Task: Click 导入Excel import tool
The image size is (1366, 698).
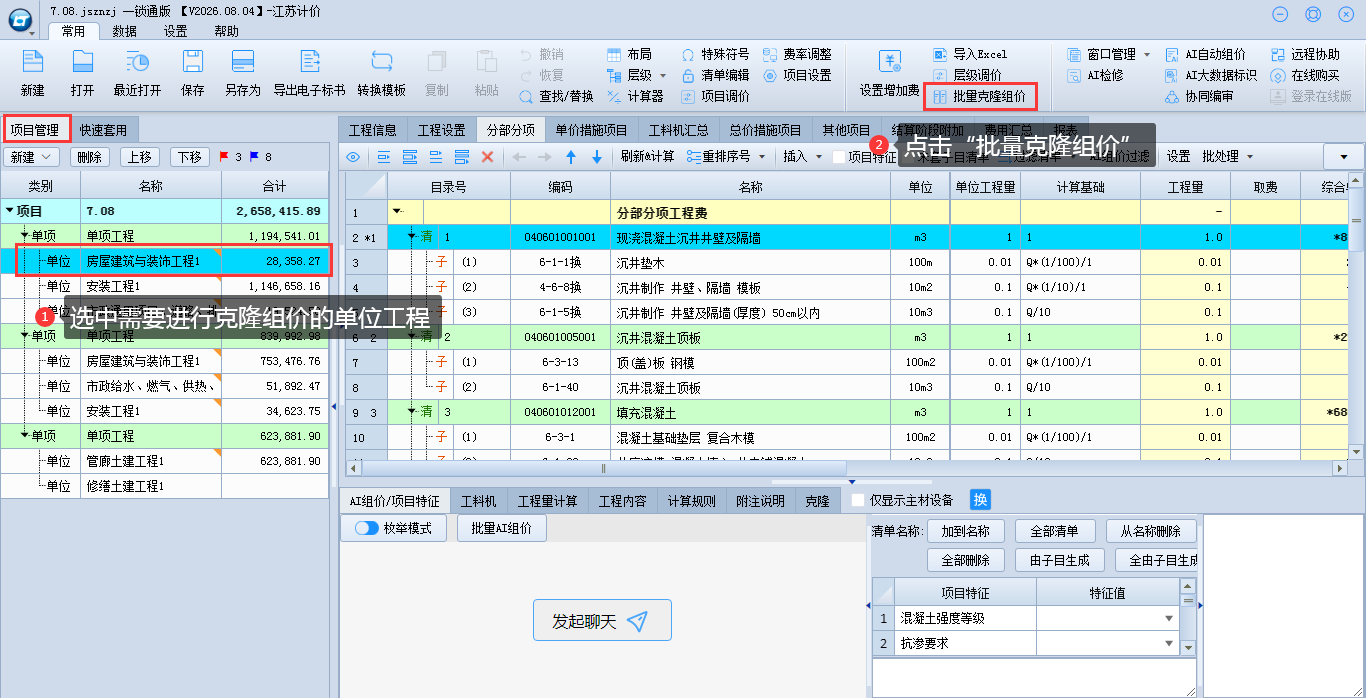Action: pyautogui.click(x=970, y=54)
